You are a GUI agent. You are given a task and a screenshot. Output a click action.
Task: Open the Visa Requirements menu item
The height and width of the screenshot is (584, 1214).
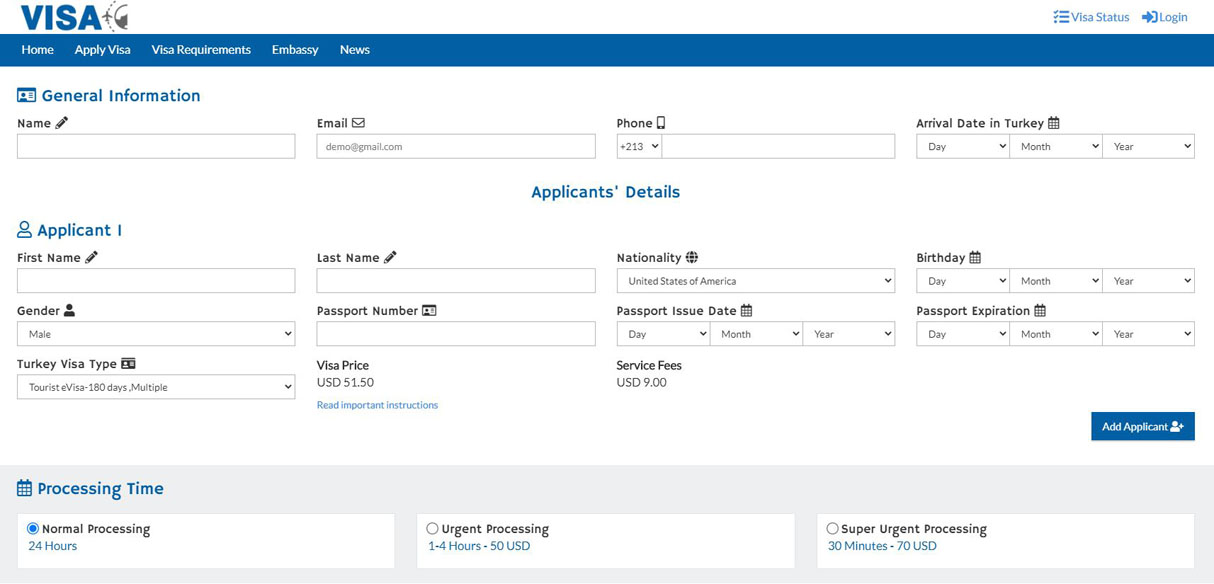201,50
